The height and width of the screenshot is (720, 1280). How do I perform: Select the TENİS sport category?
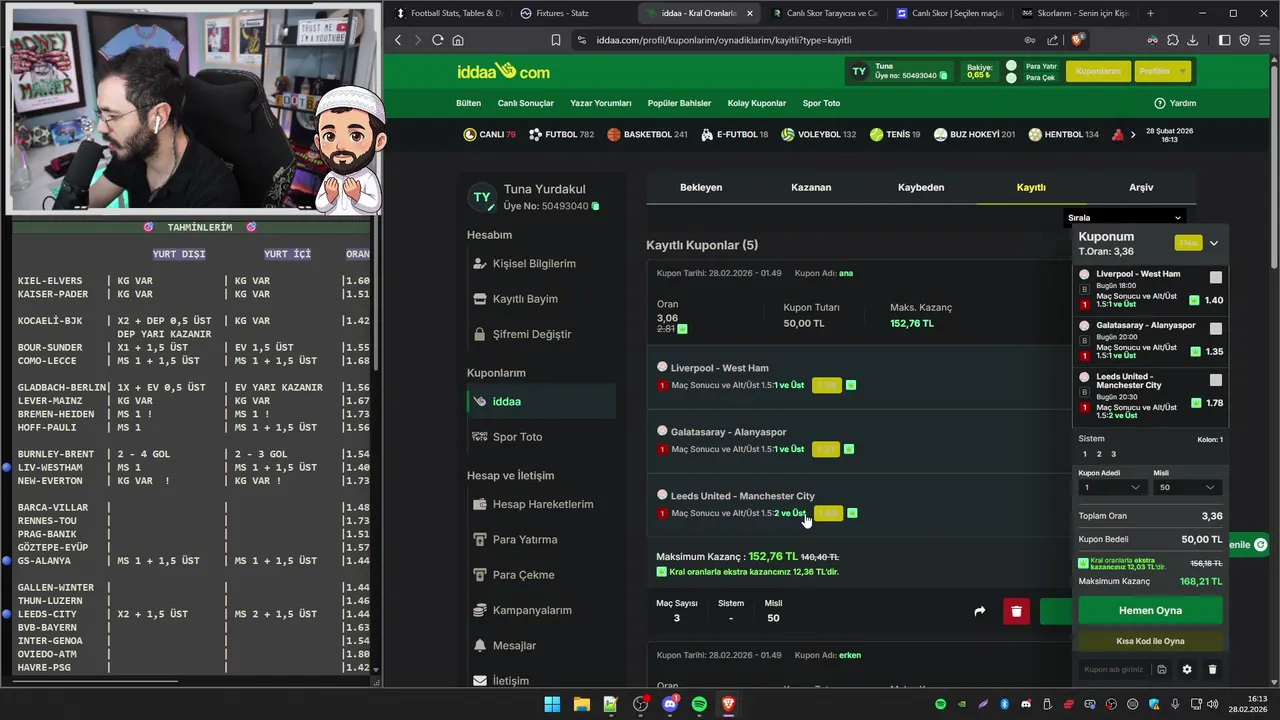coord(895,134)
